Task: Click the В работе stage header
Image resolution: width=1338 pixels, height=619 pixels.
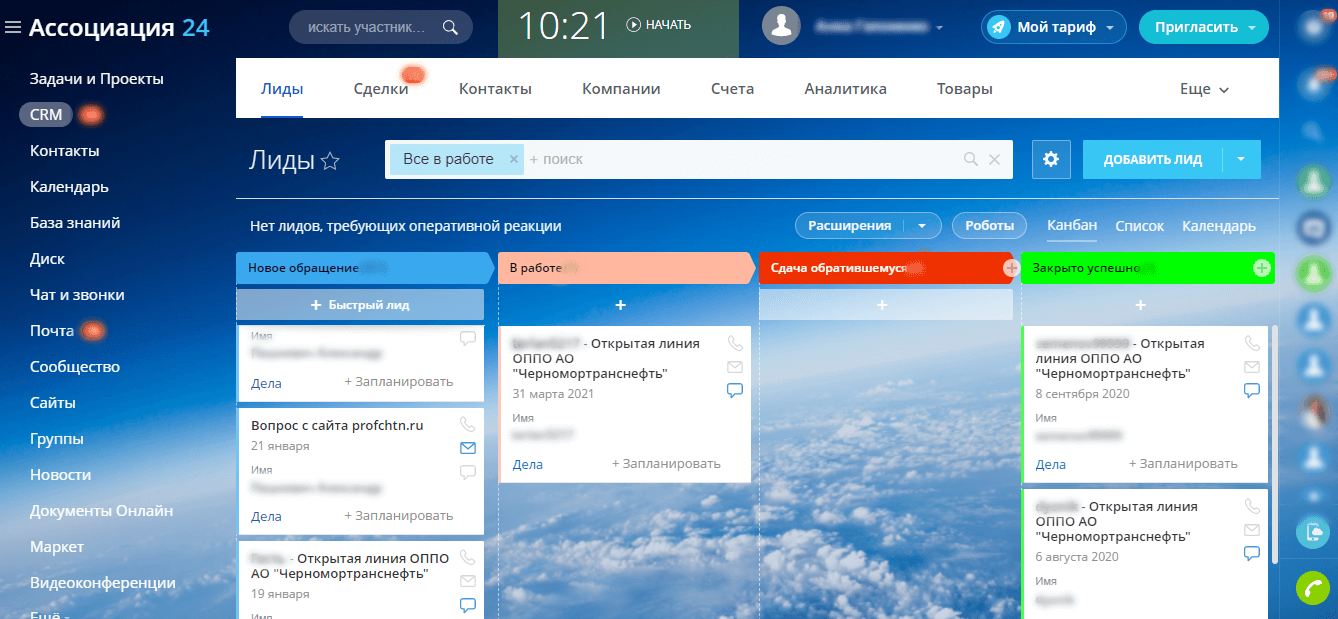Action: [626, 268]
